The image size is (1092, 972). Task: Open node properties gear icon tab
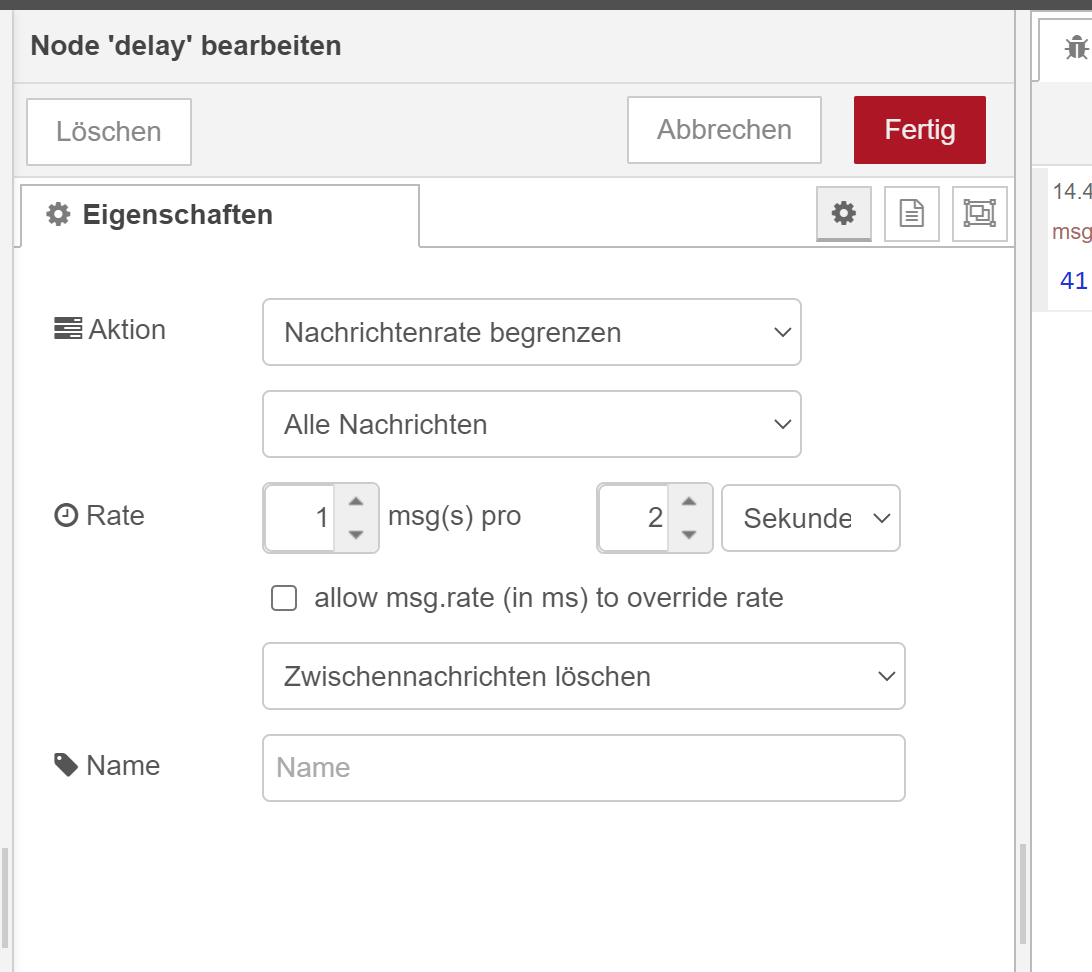coord(844,213)
